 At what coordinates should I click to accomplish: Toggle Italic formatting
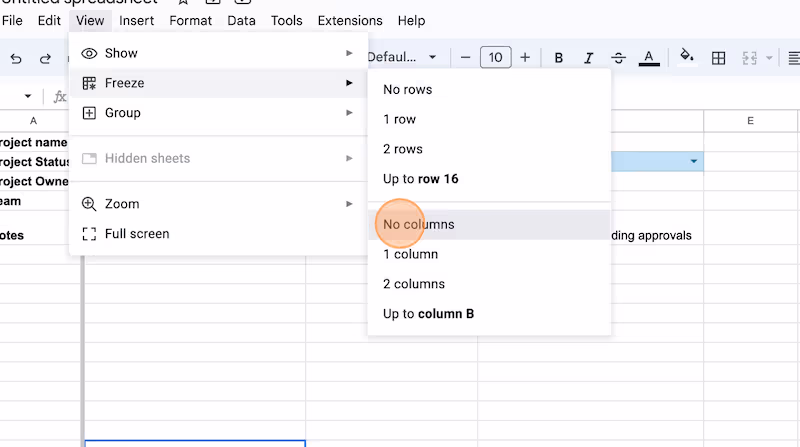click(x=588, y=58)
